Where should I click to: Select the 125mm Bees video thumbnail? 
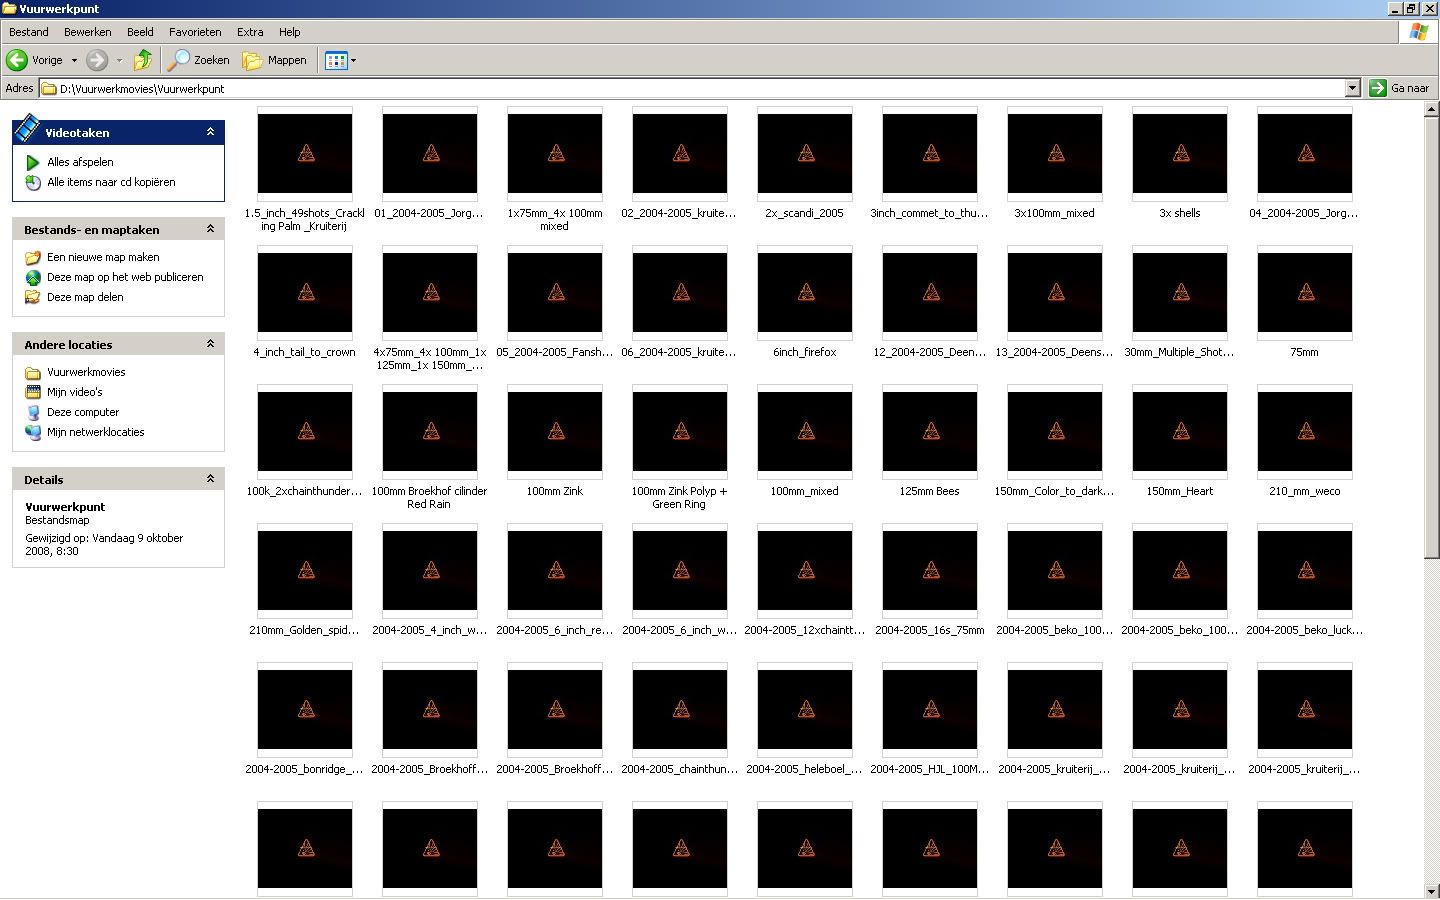point(930,432)
